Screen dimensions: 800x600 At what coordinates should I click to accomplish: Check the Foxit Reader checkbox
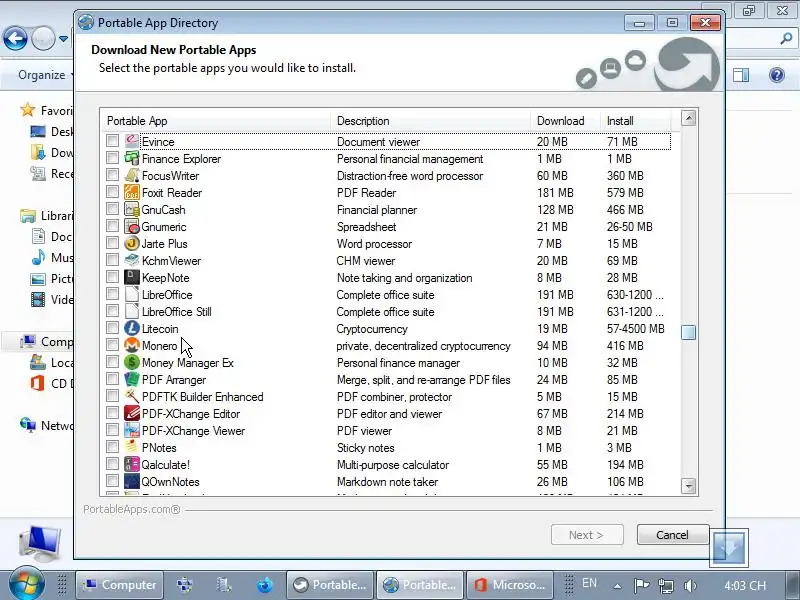(x=112, y=191)
